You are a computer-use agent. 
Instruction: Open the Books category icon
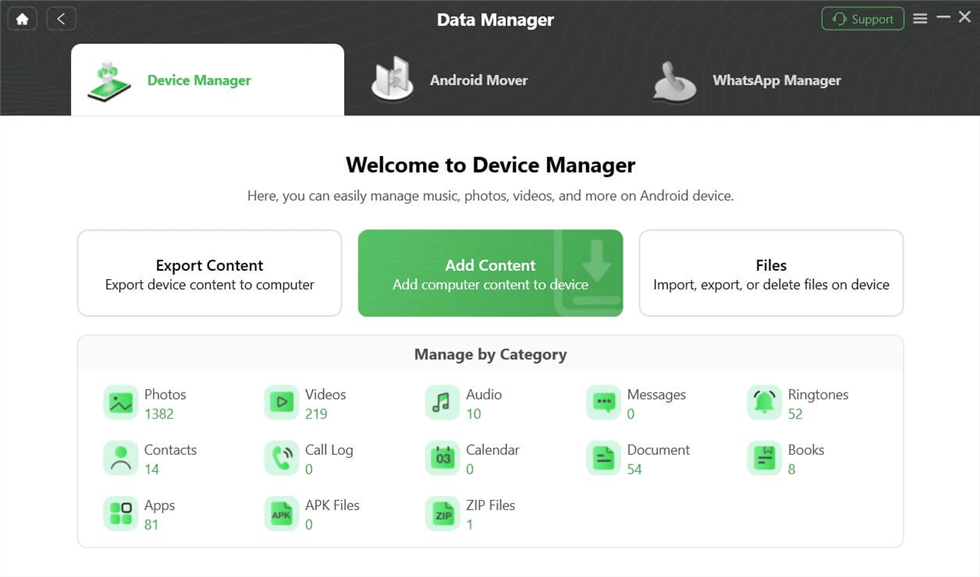point(765,458)
